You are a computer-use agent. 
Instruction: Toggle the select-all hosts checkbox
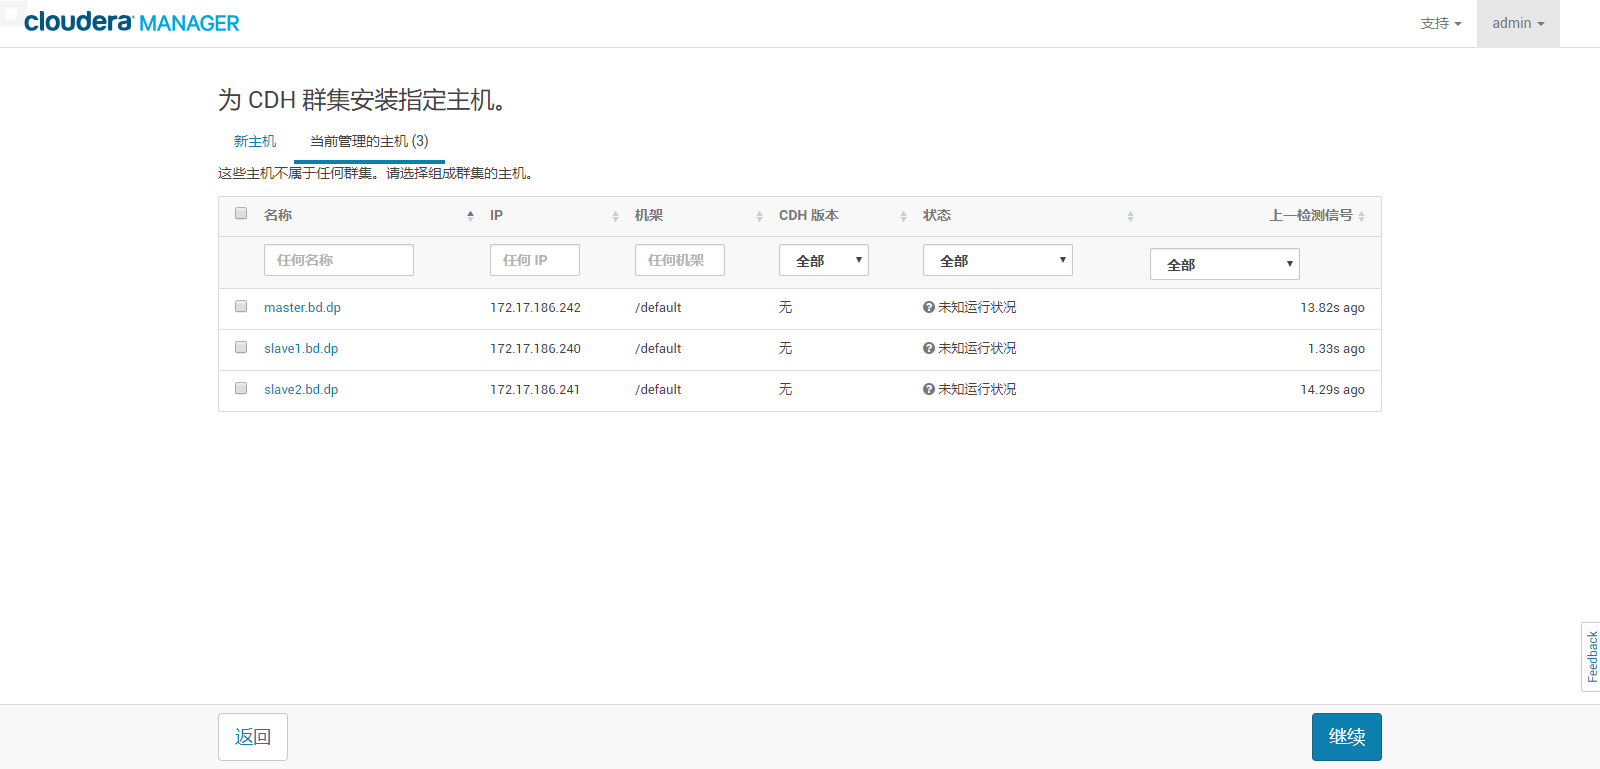pos(241,213)
